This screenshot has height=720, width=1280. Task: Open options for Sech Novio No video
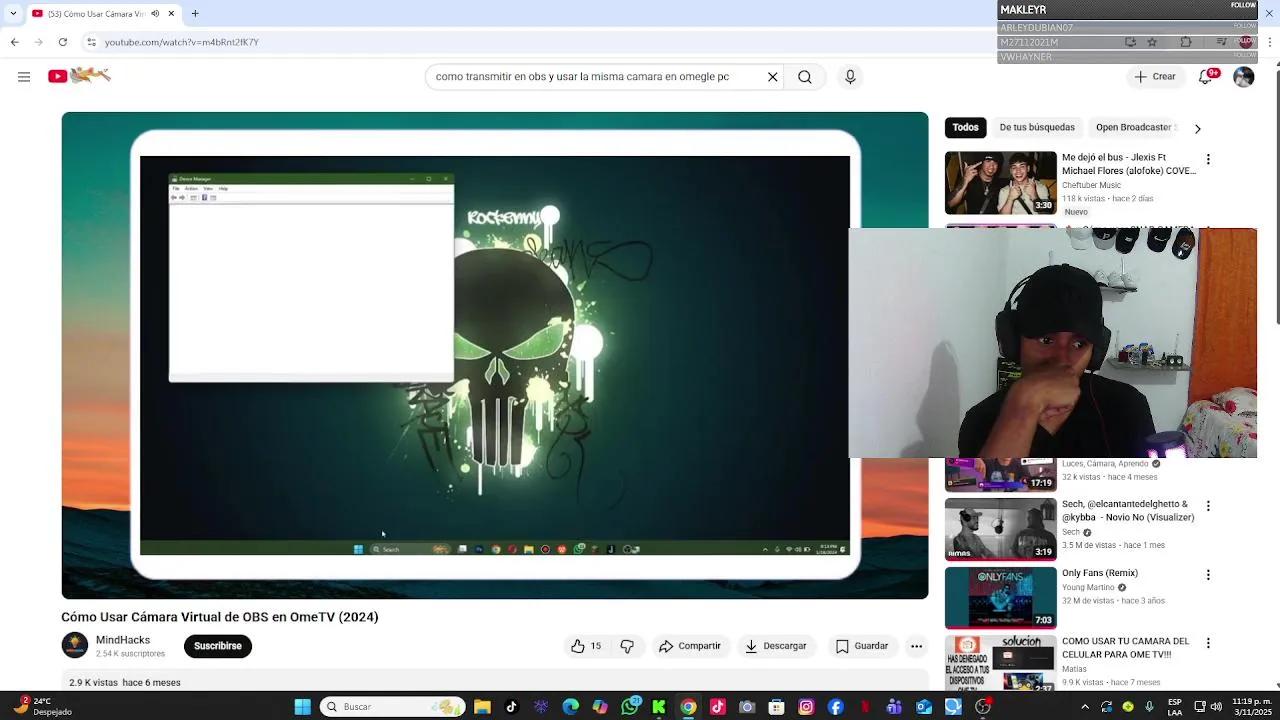[x=1208, y=506]
